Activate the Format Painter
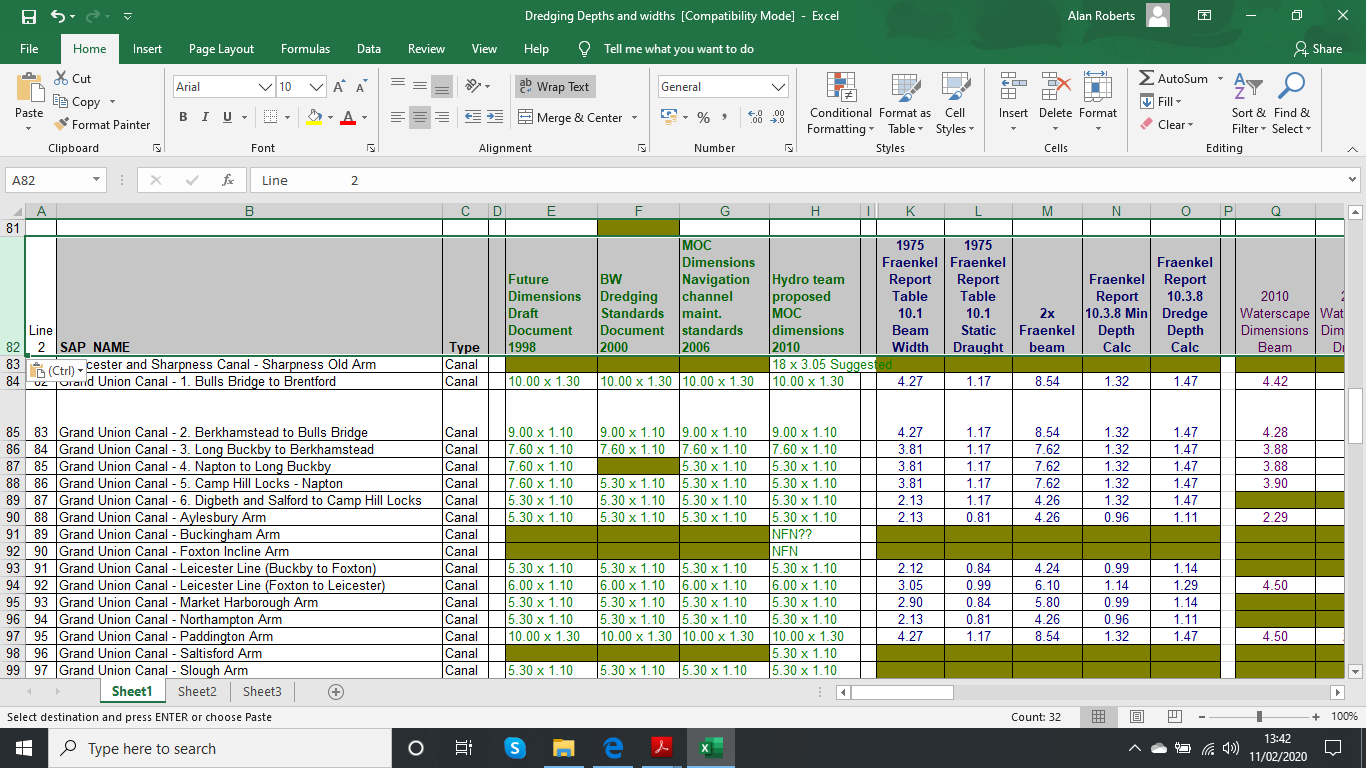1366x768 pixels. (102, 124)
